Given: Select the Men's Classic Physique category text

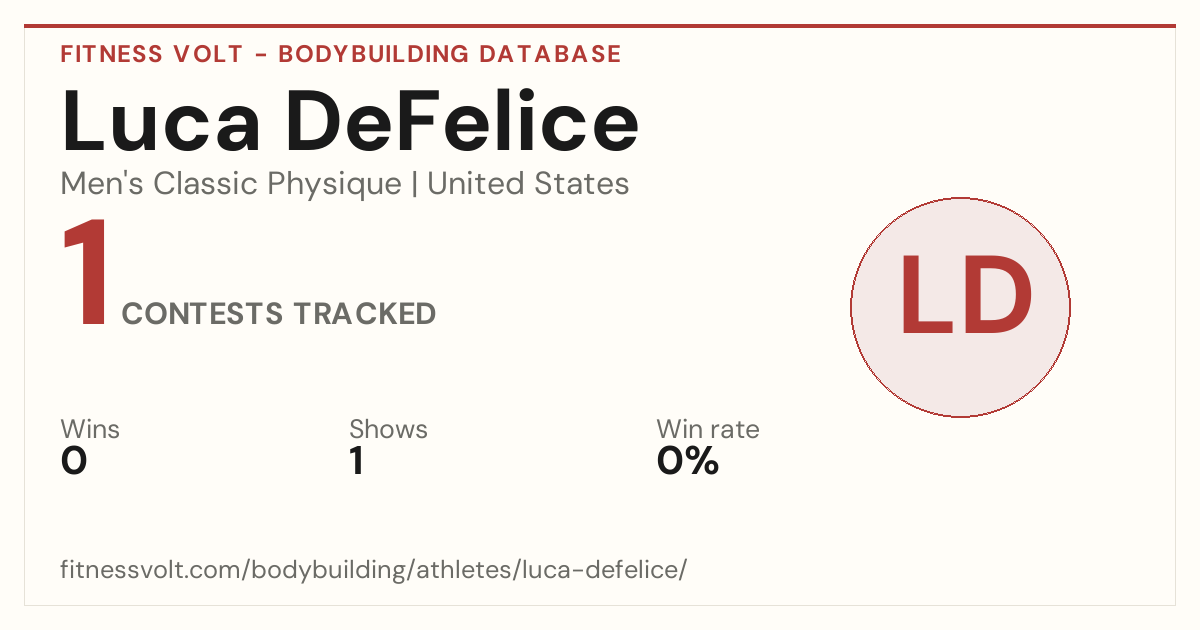Looking at the screenshot, I should [232, 184].
